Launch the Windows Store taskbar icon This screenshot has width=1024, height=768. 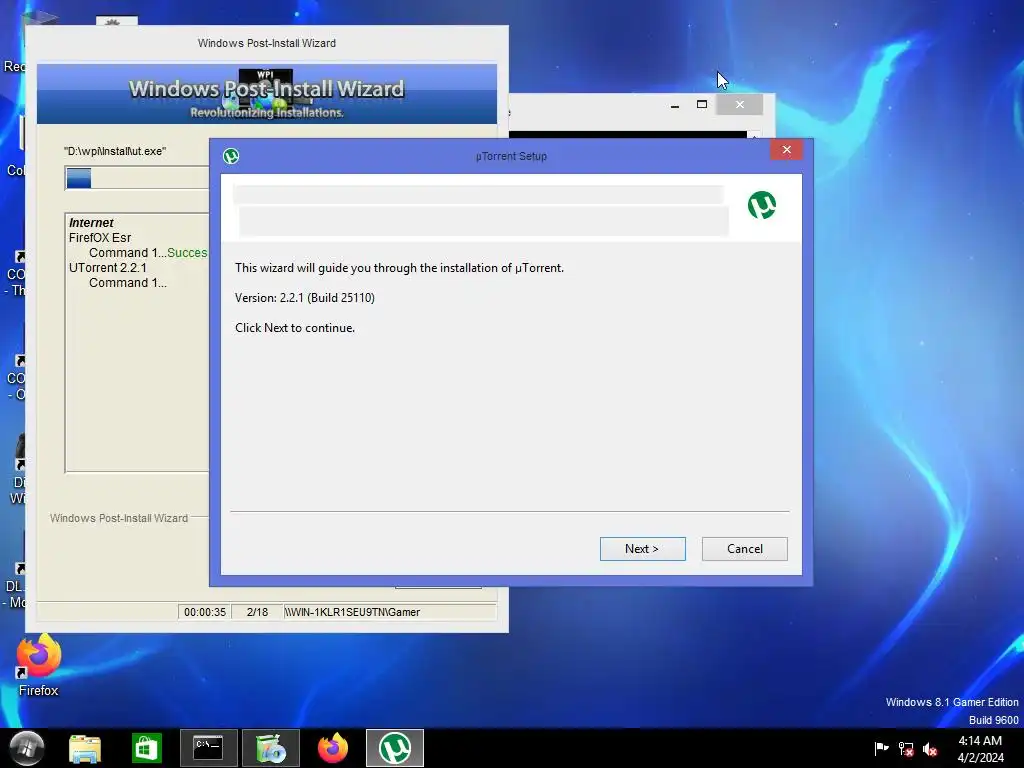pos(146,748)
